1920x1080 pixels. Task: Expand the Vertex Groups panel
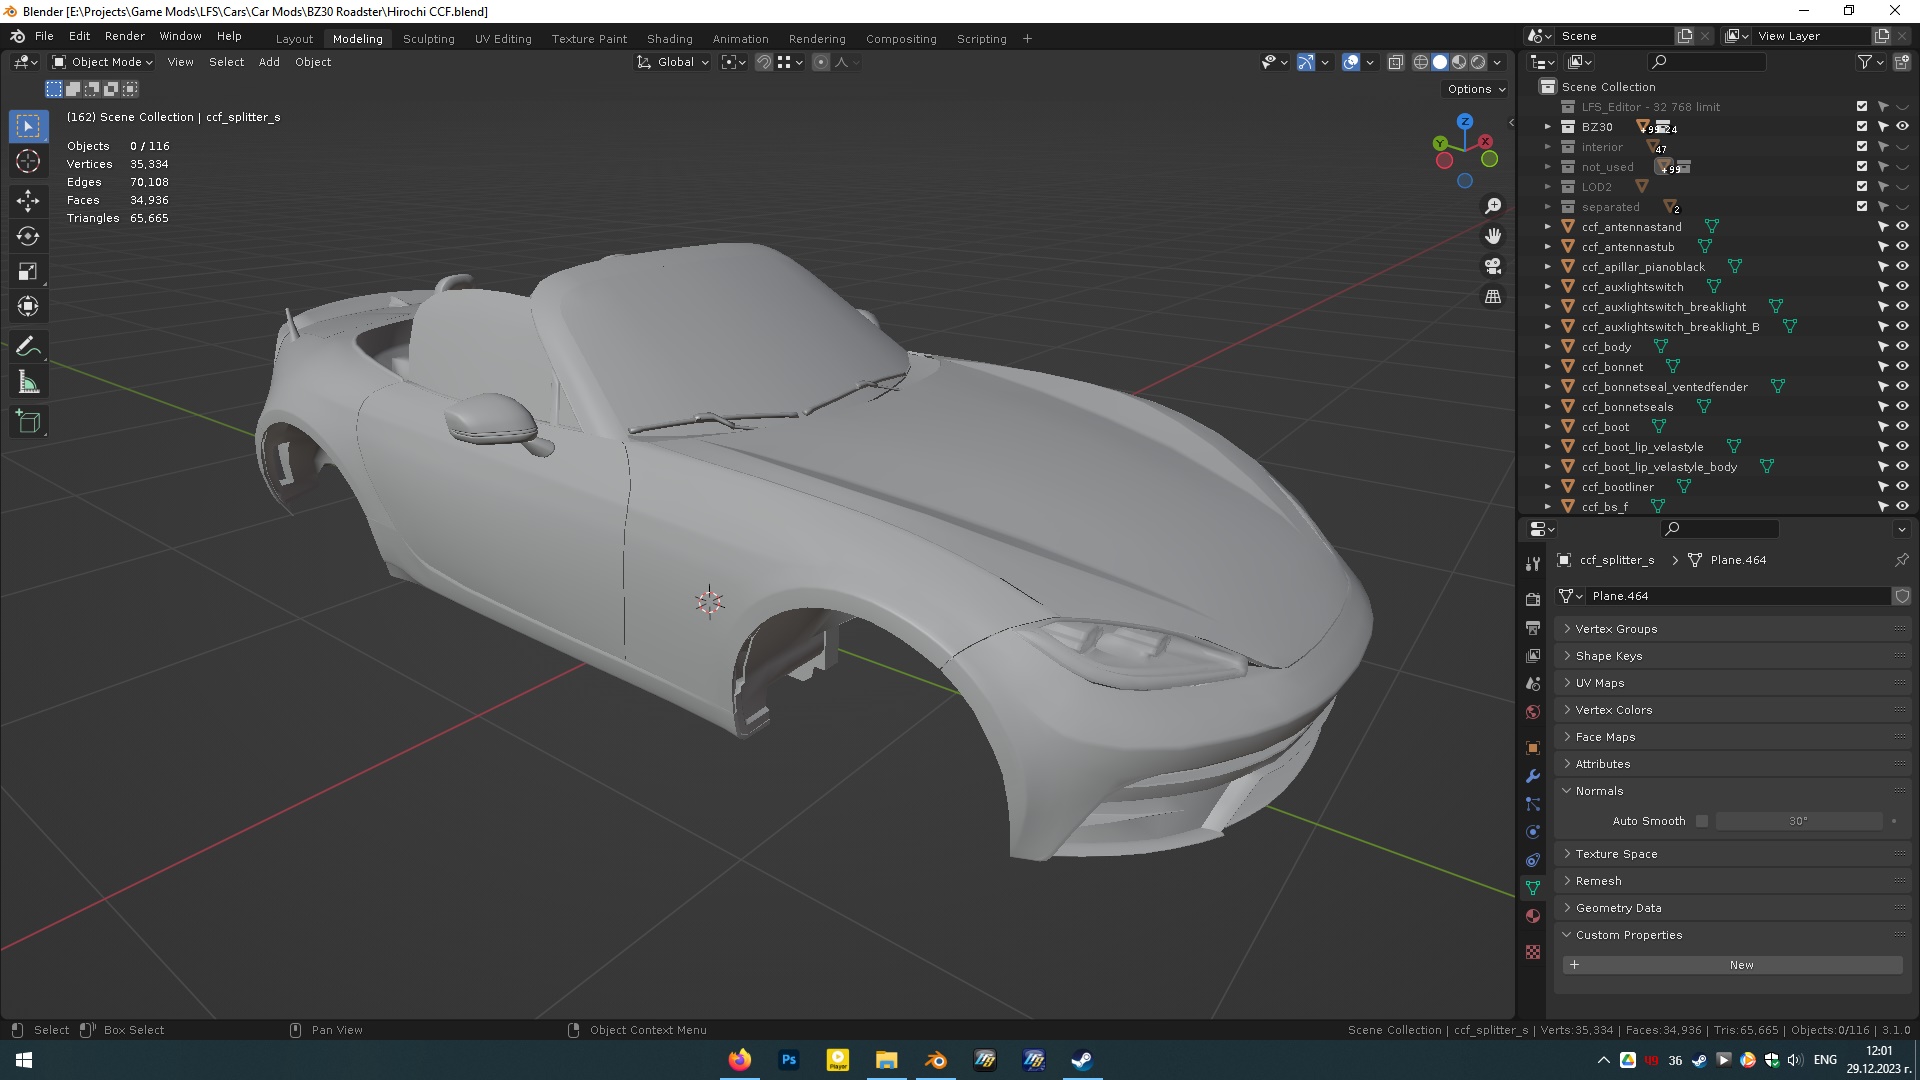coord(1616,629)
